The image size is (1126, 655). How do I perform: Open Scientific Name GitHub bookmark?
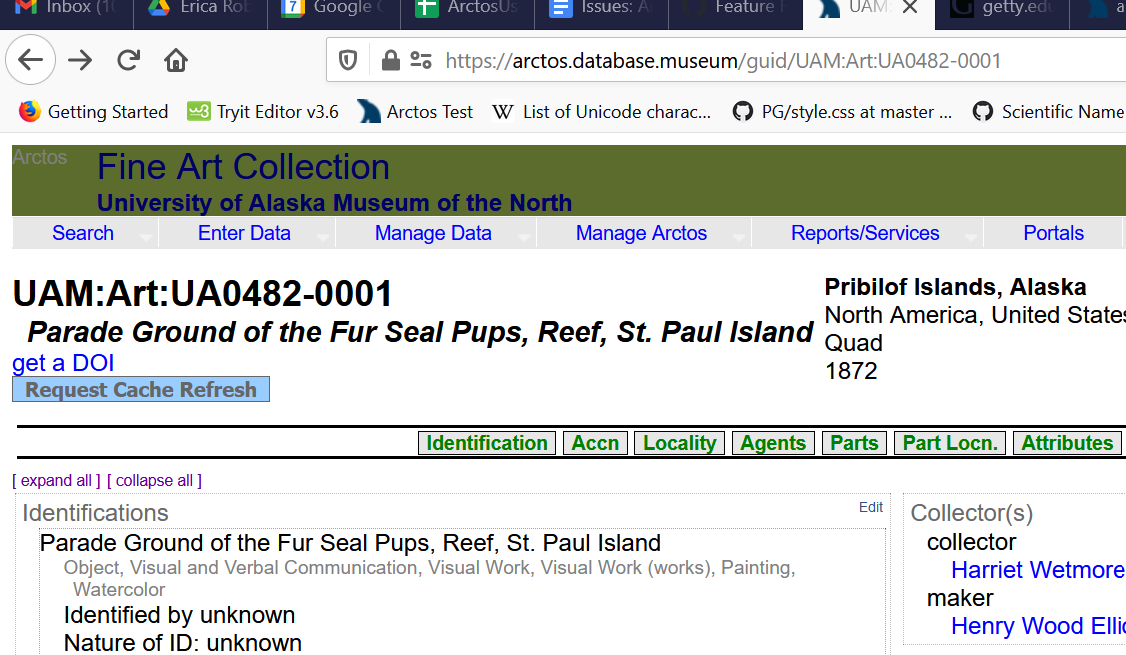(1048, 112)
